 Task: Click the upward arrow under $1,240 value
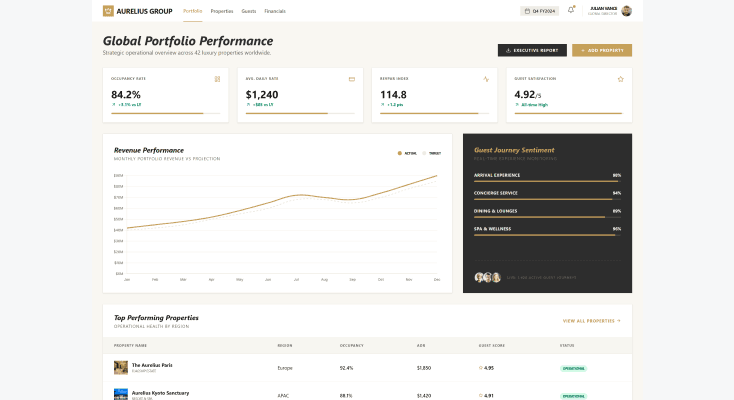click(x=248, y=105)
